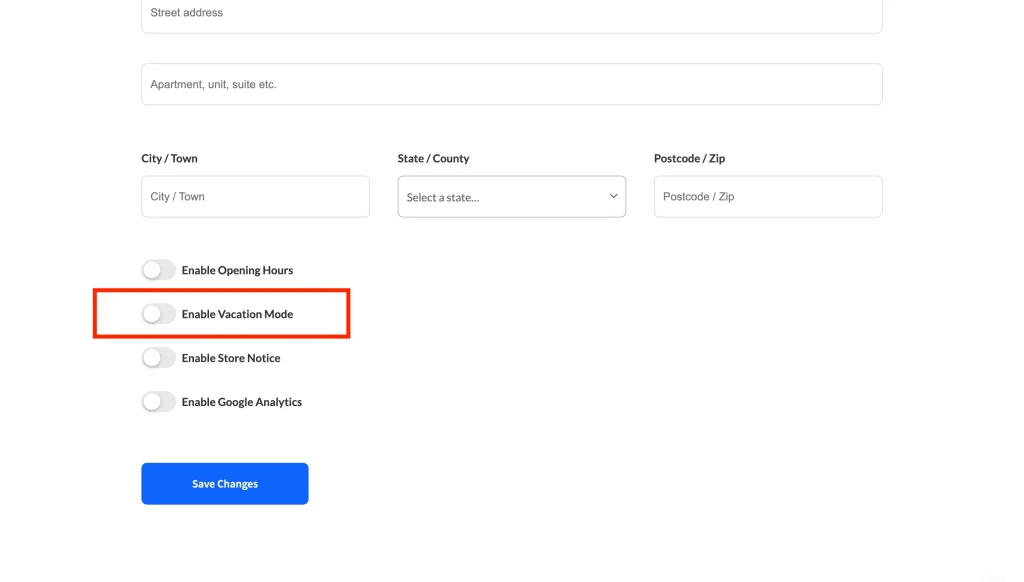Click the Enable Vacation Mode label text
This screenshot has width=1024, height=582.
(x=237, y=314)
